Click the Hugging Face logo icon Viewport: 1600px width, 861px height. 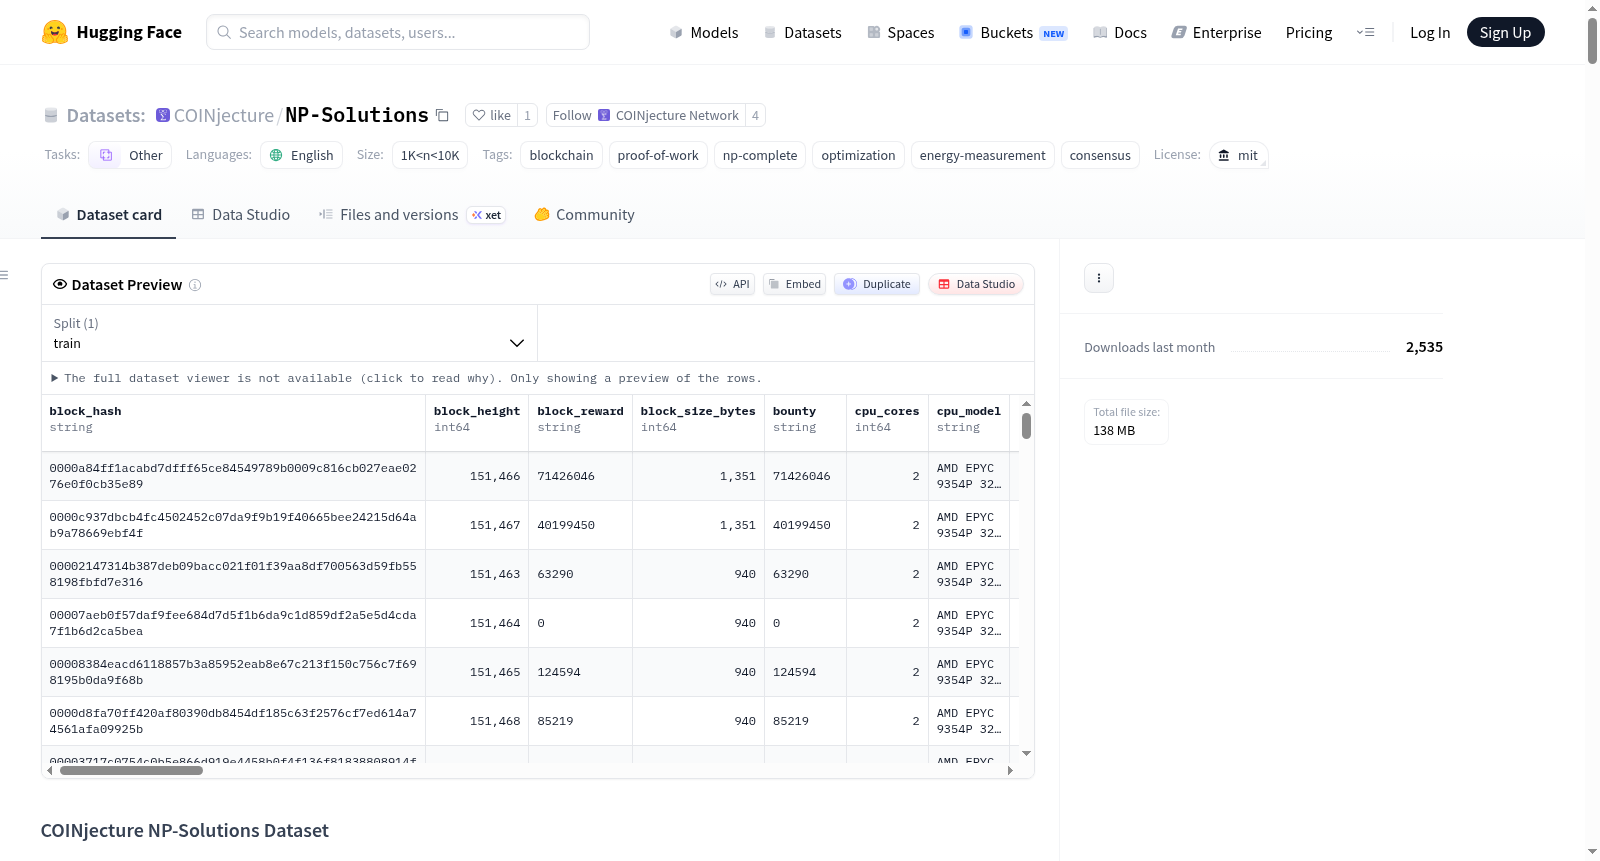tap(55, 32)
